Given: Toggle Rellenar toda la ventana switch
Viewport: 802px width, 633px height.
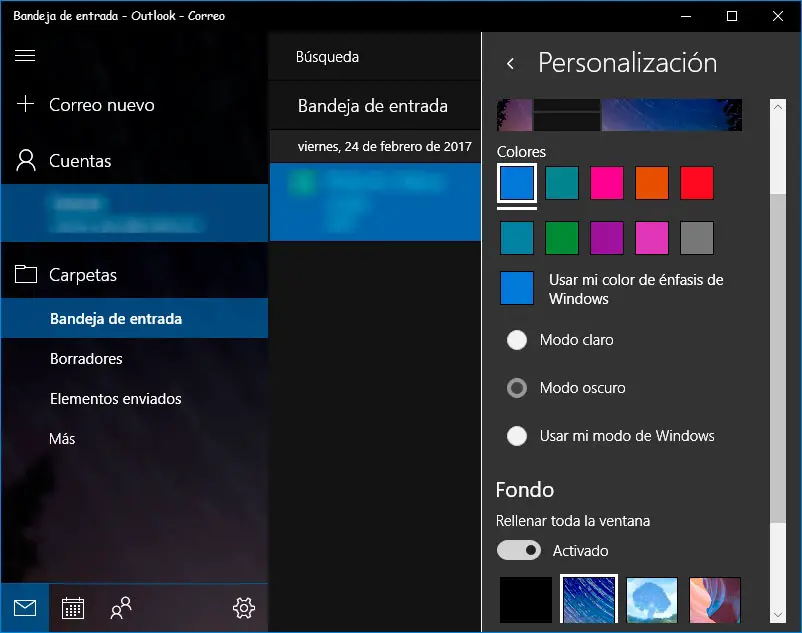Looking at the screenshot, I should [519, 550].
